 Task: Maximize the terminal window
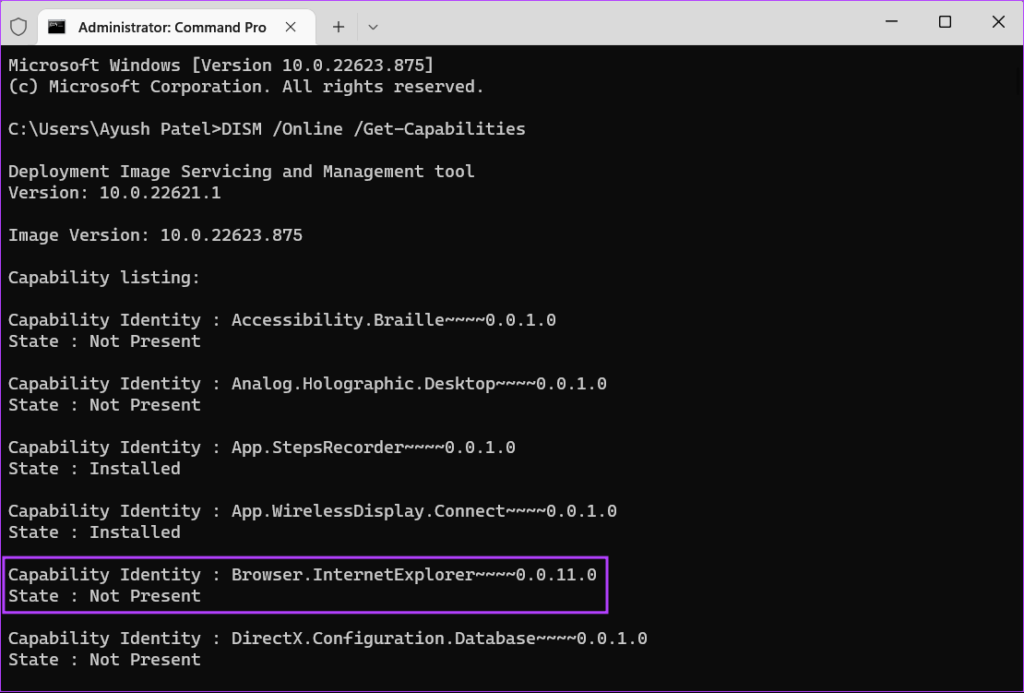(945, 22)
